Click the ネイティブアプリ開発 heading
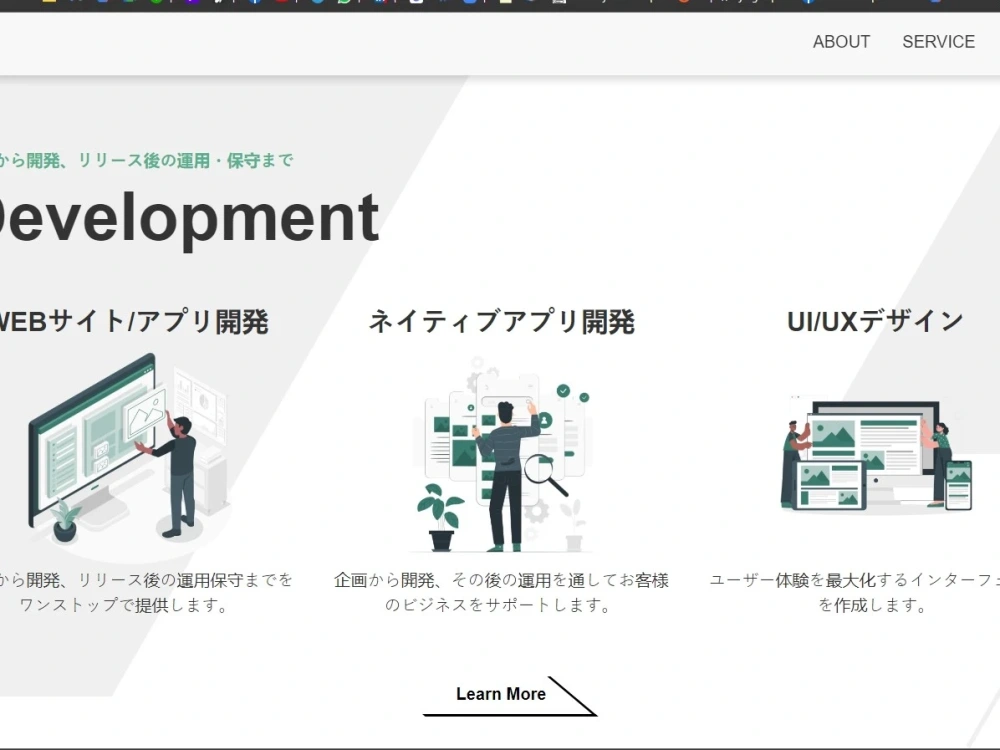1000x750 pixels. click(x=501, y=321)
